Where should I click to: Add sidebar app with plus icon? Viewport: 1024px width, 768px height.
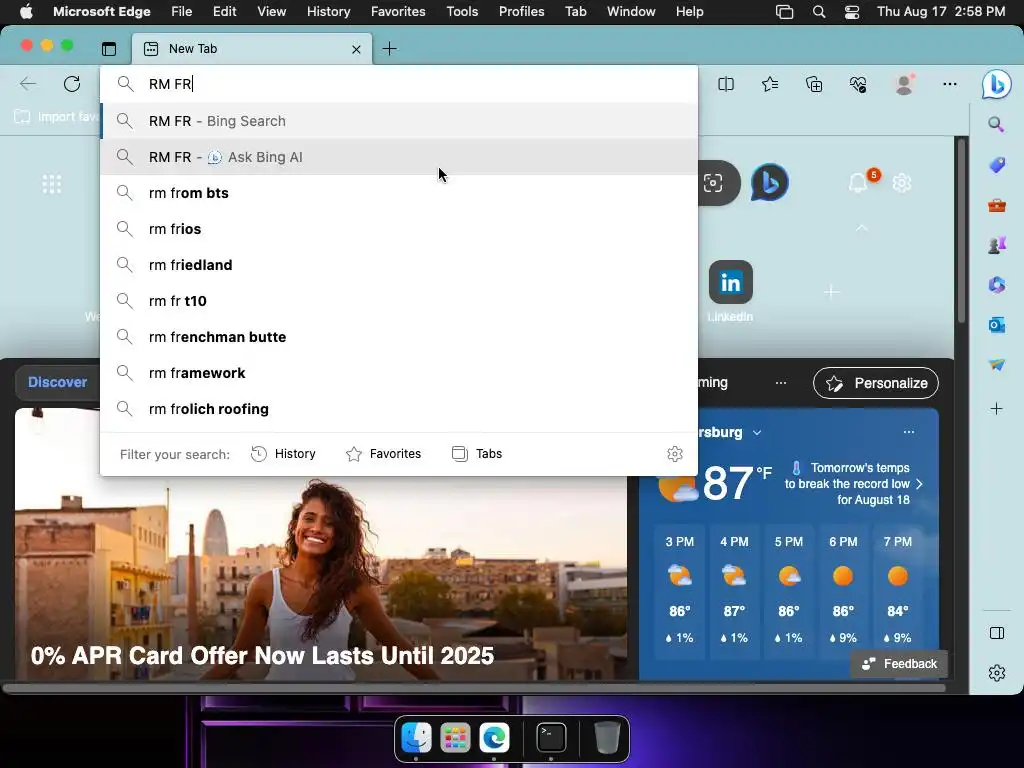(x=997, y=409)
